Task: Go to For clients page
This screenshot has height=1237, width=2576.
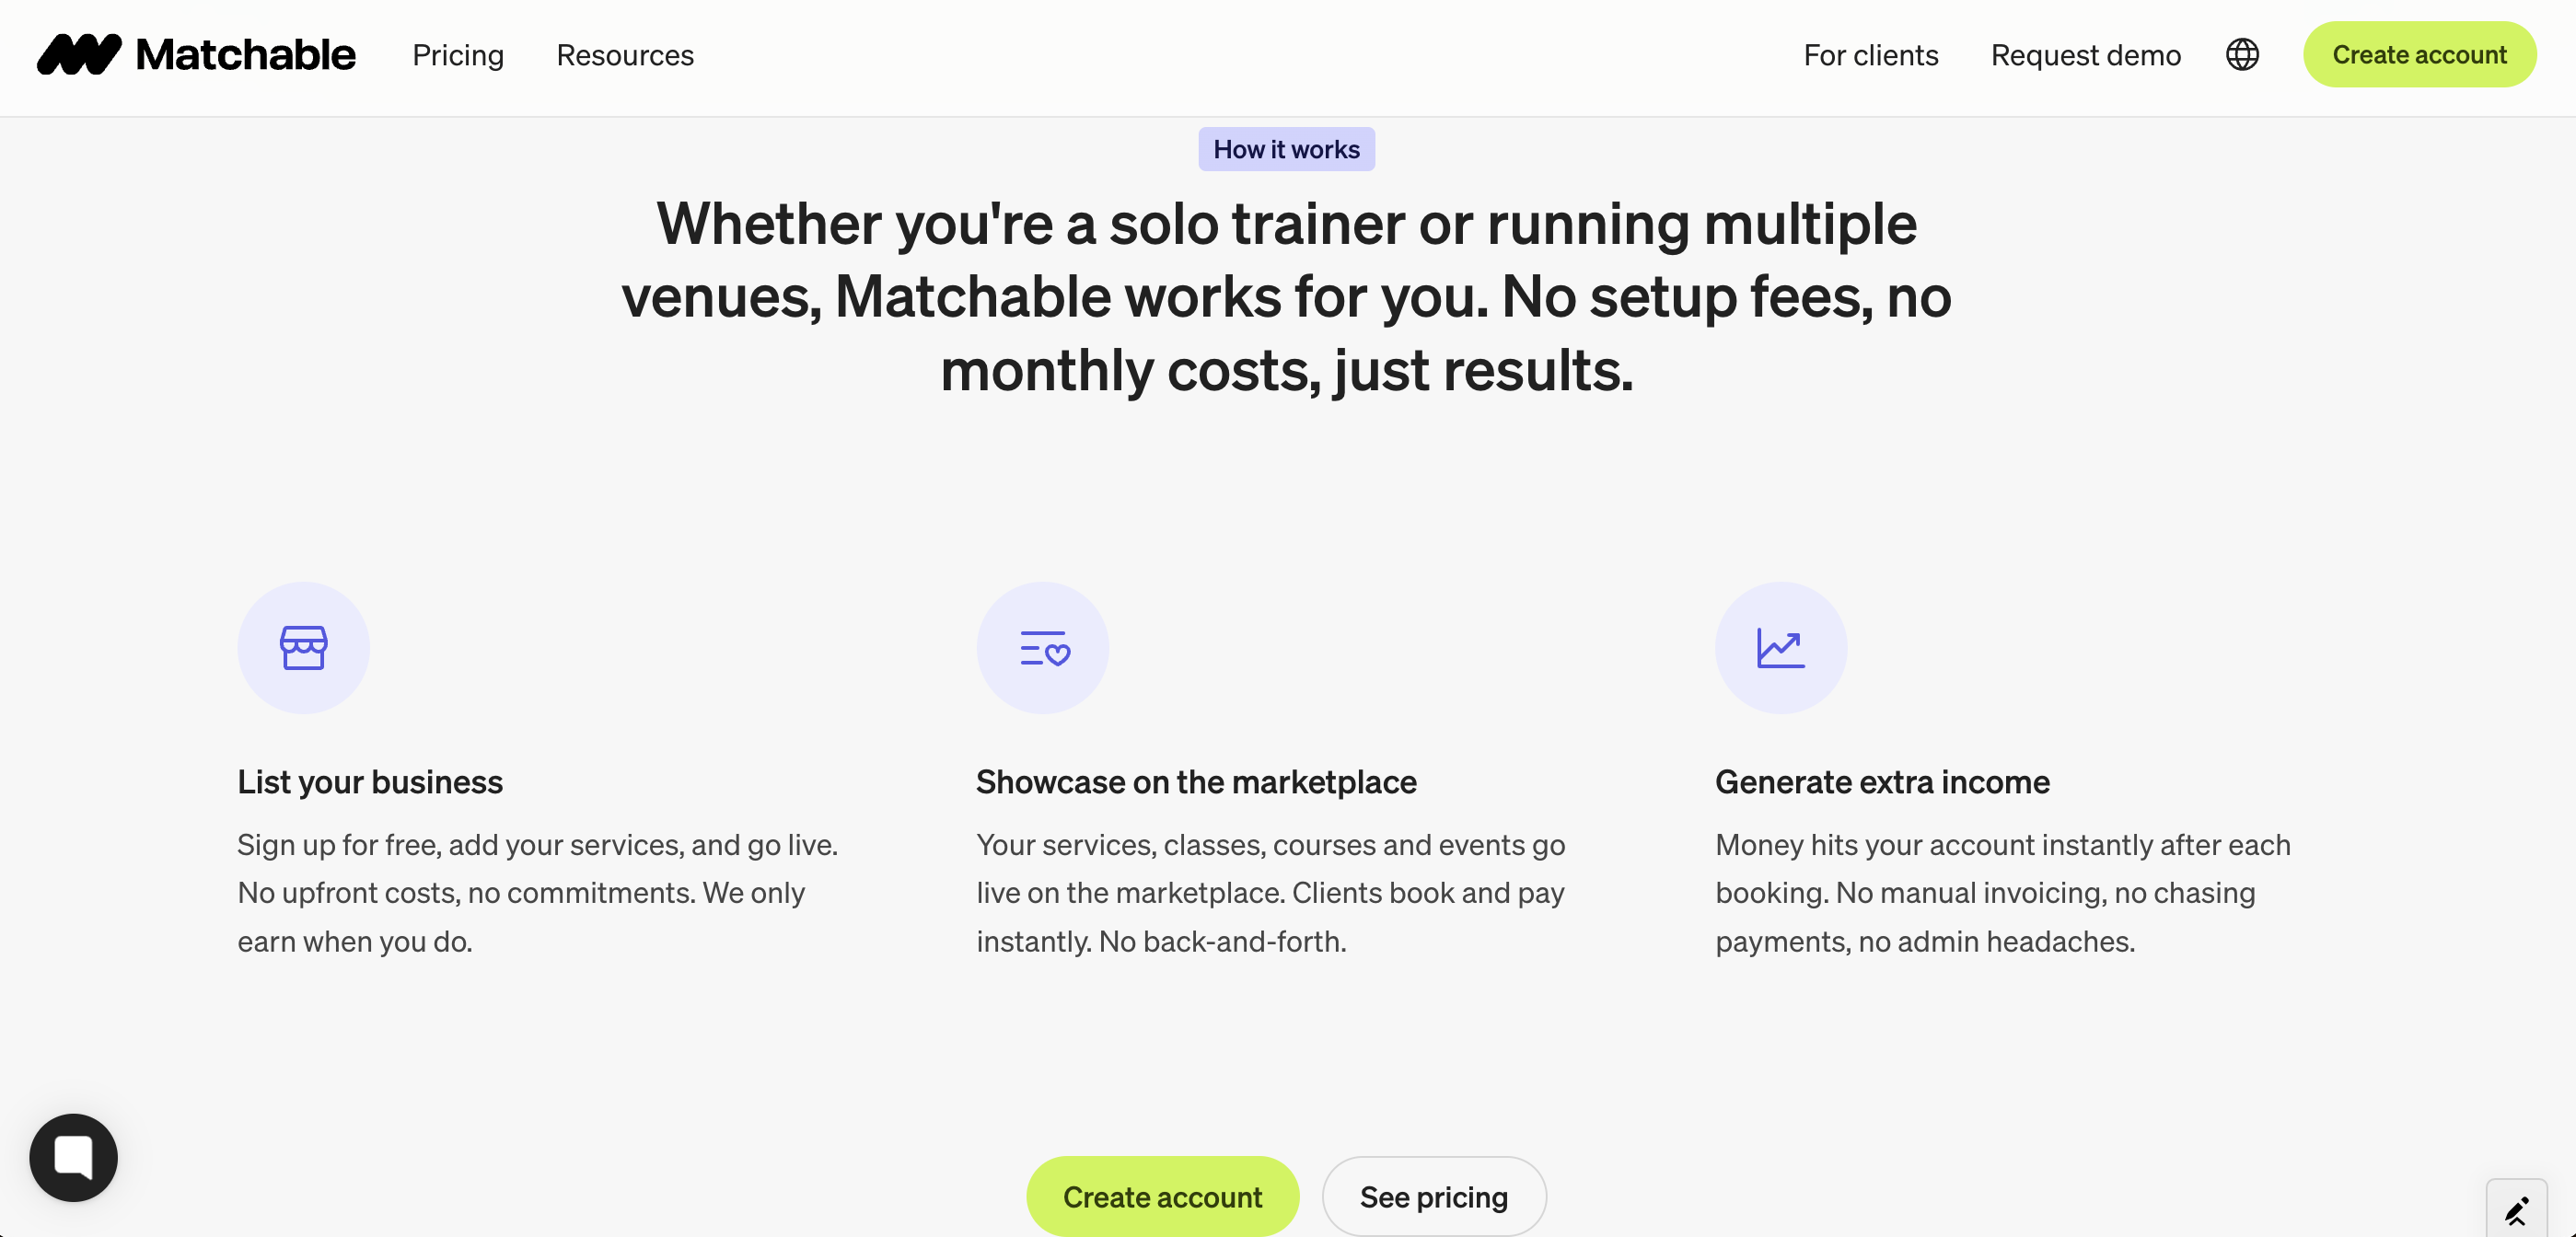Action: coord(1870,55)
